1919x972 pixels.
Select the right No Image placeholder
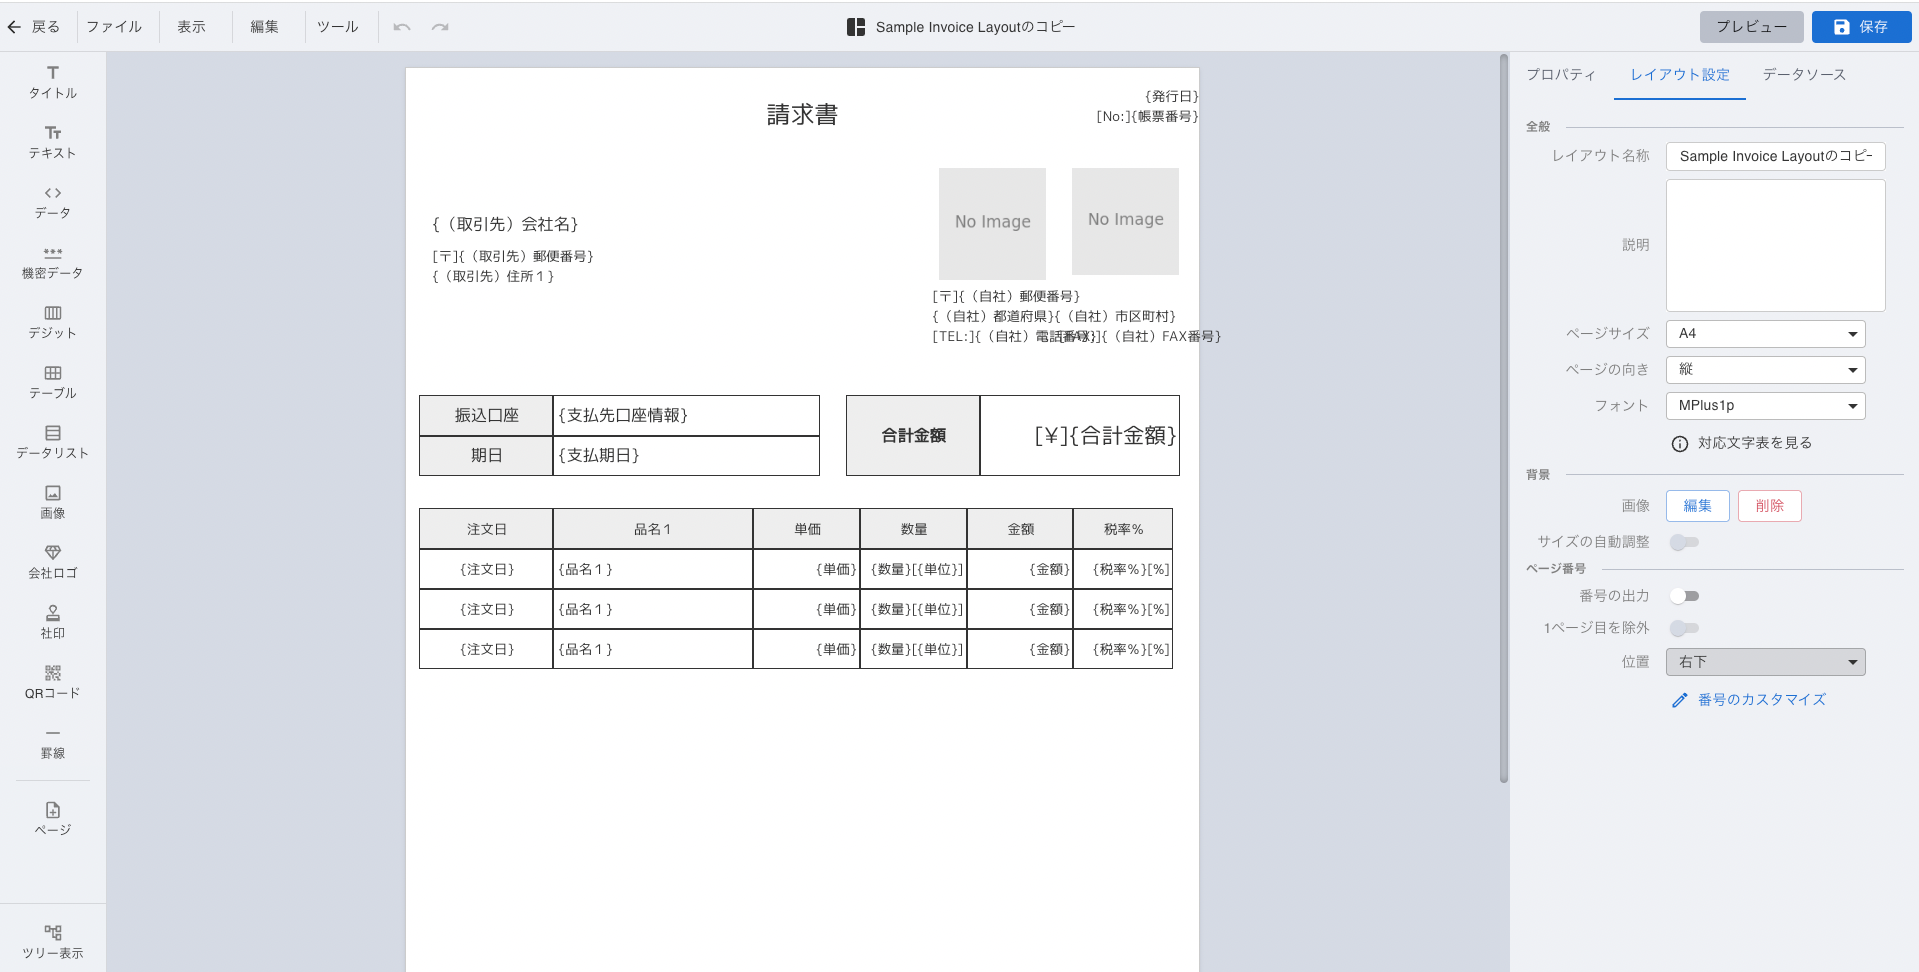1125,220
